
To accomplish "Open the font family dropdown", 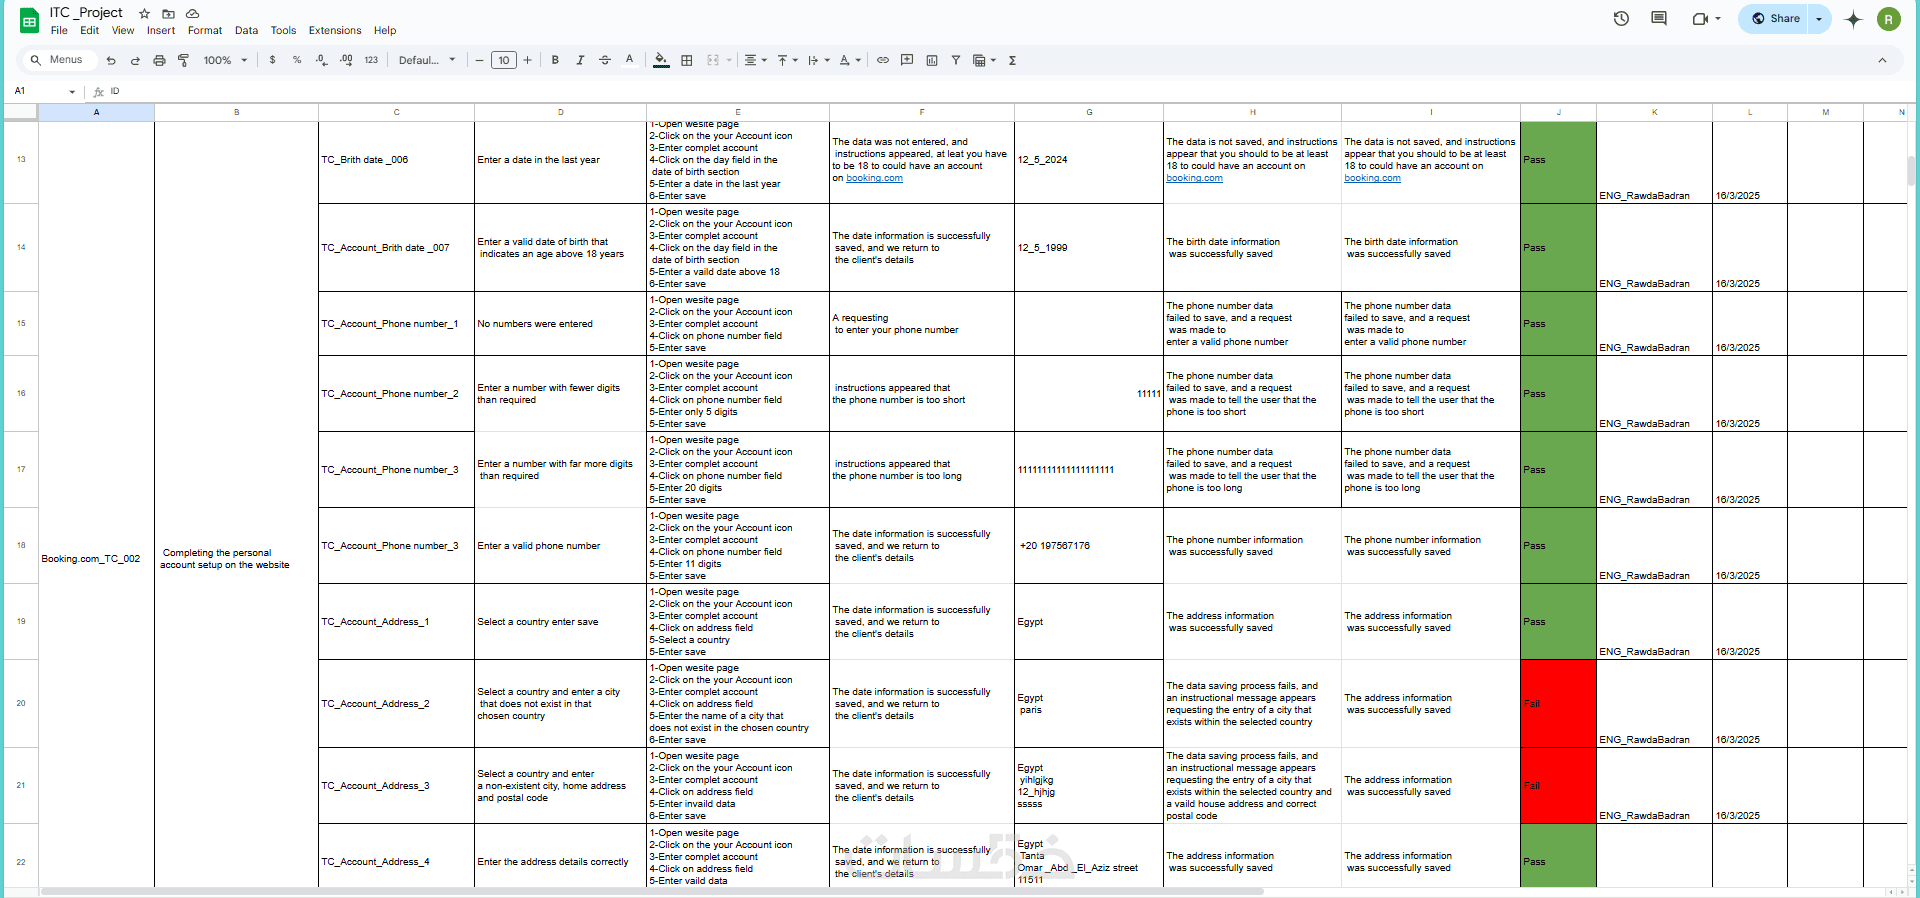I will (427, 61).
